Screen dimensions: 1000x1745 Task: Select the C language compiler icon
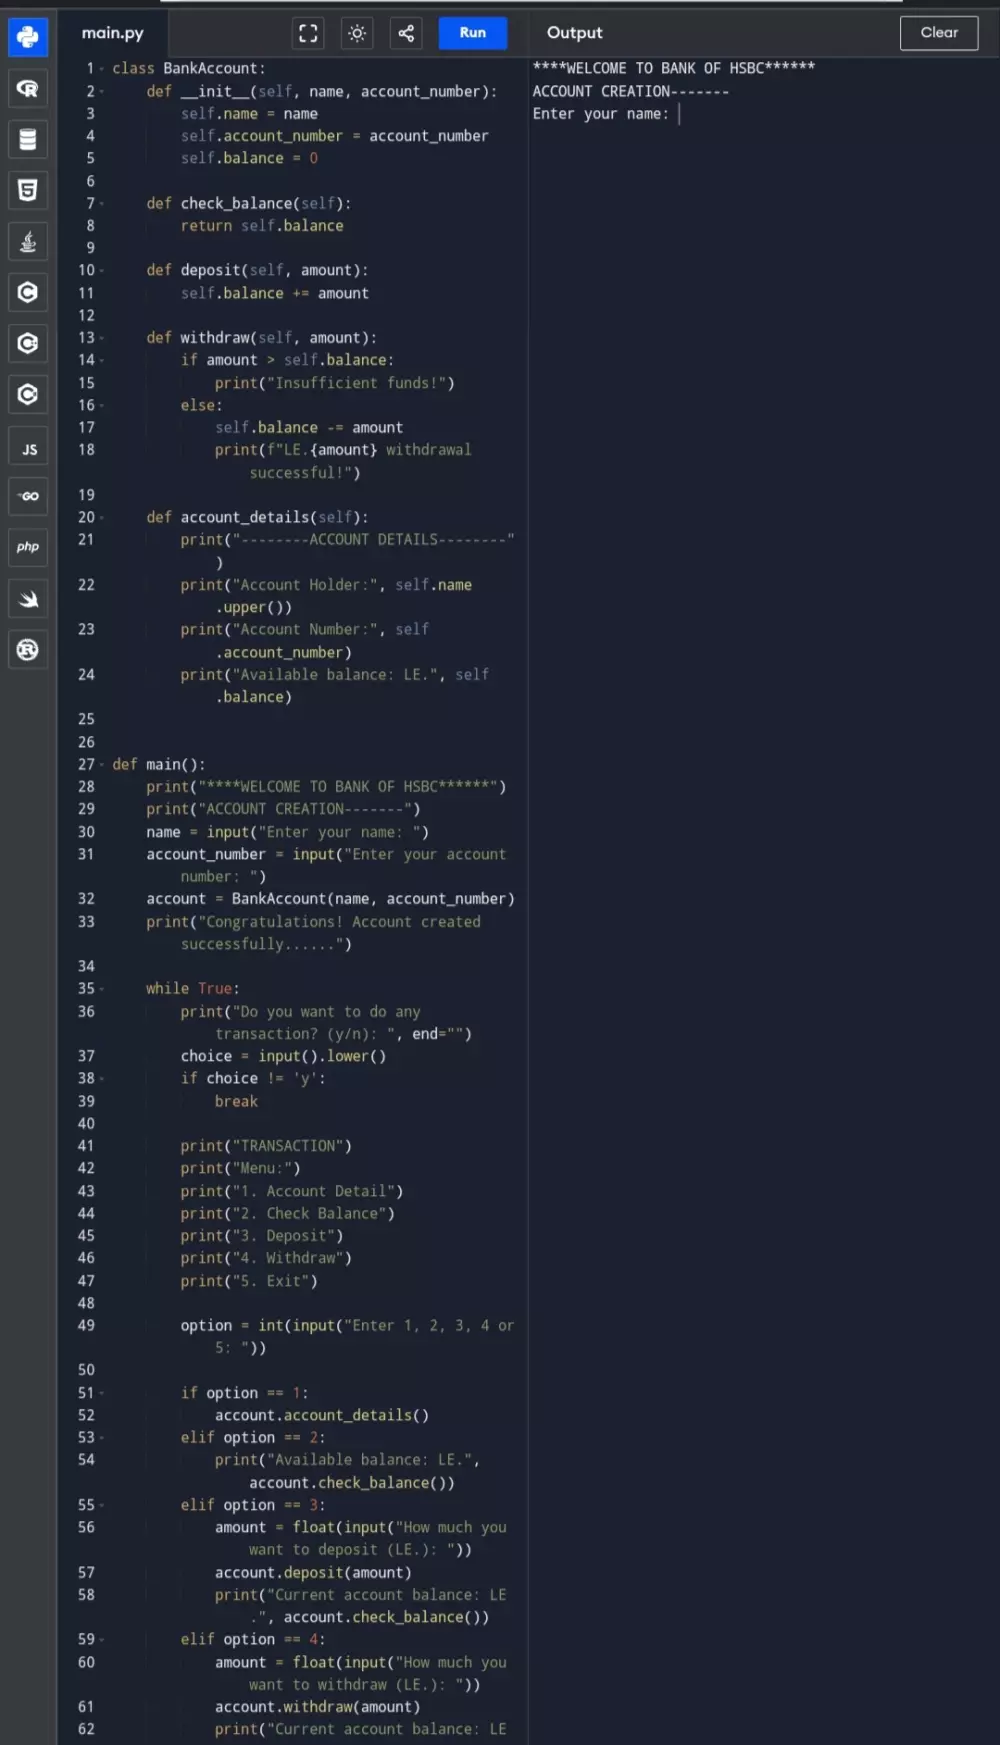point(28,292)
